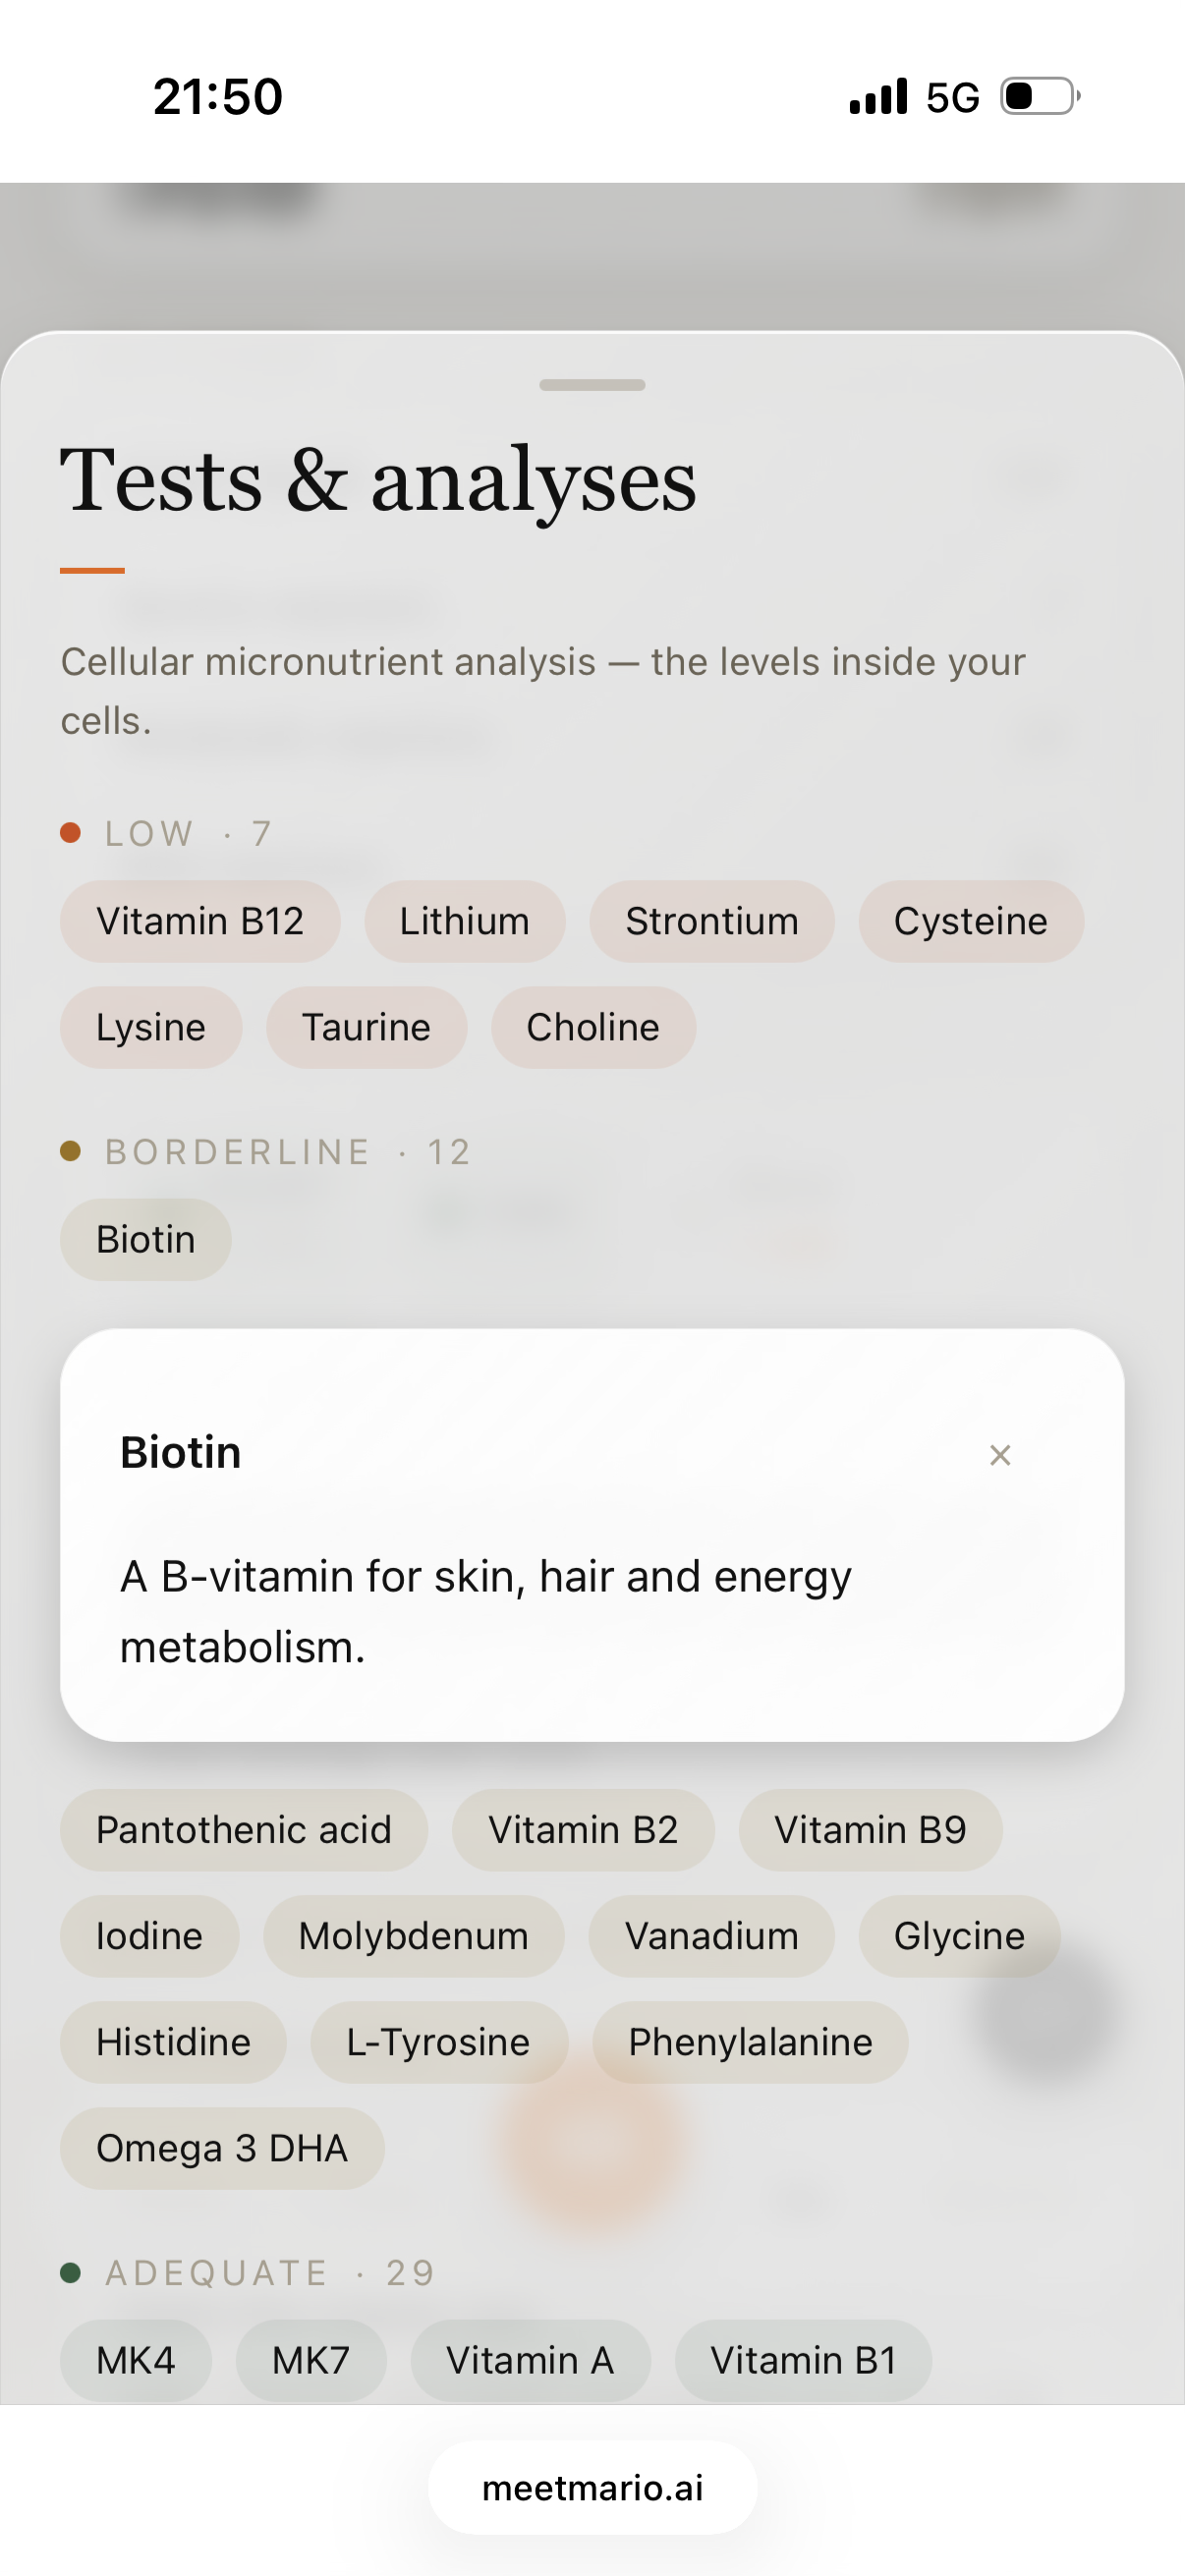This screenshot has height=2576, width=1185.
Task: Tap the Choline chip
Action: (x=593, y=1027)
